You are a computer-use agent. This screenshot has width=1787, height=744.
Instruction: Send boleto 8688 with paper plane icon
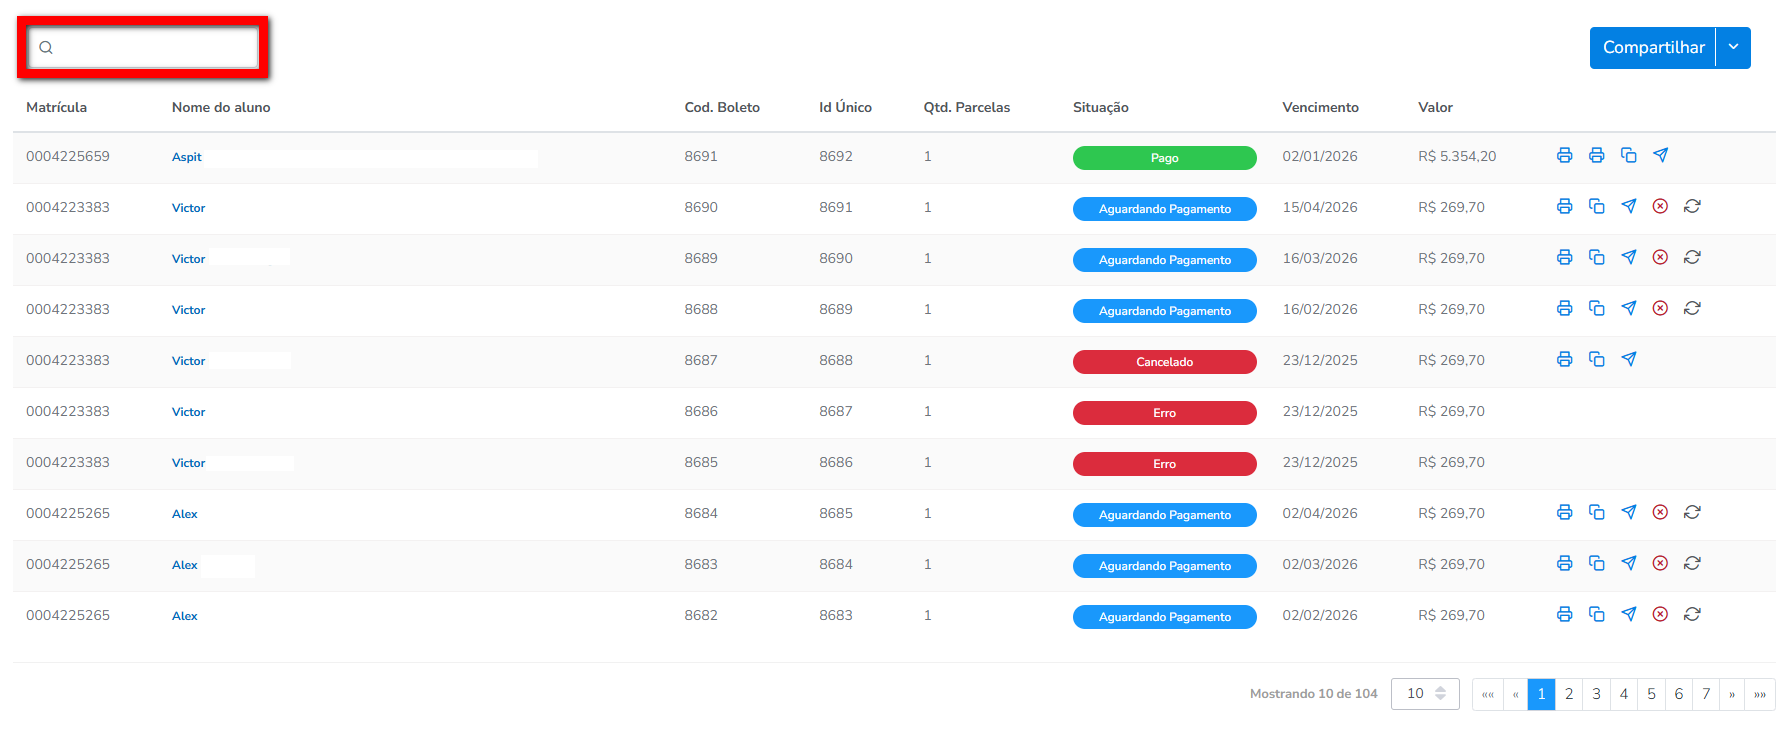[x=1628, y=309]
